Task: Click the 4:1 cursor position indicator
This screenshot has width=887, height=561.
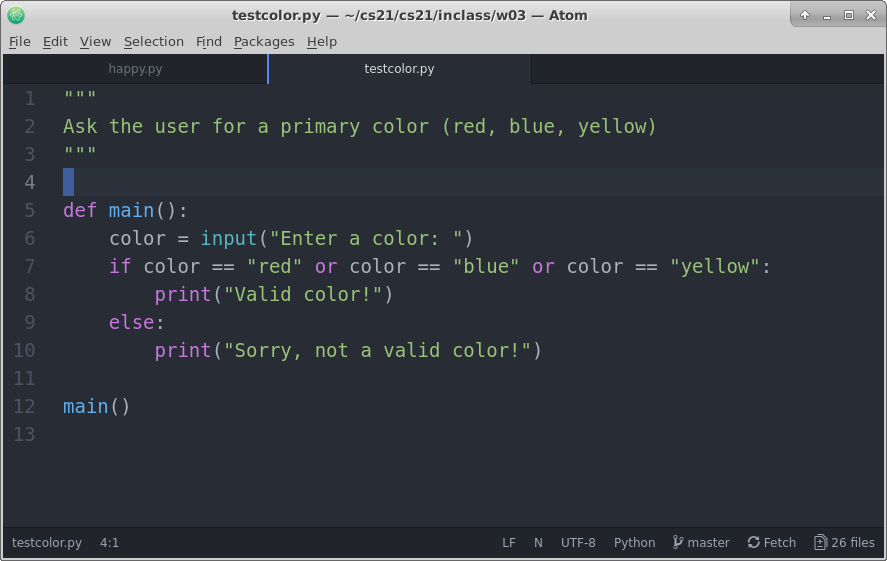Action: (x=109, y=542)
